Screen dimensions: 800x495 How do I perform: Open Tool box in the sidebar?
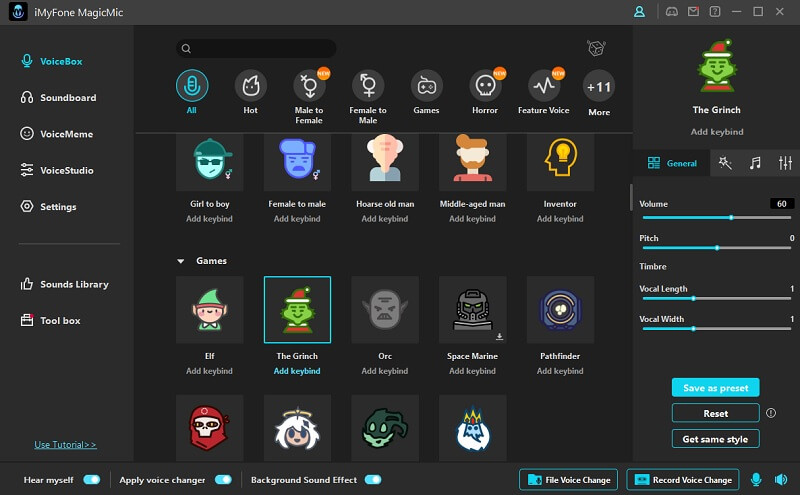(50, 320)
